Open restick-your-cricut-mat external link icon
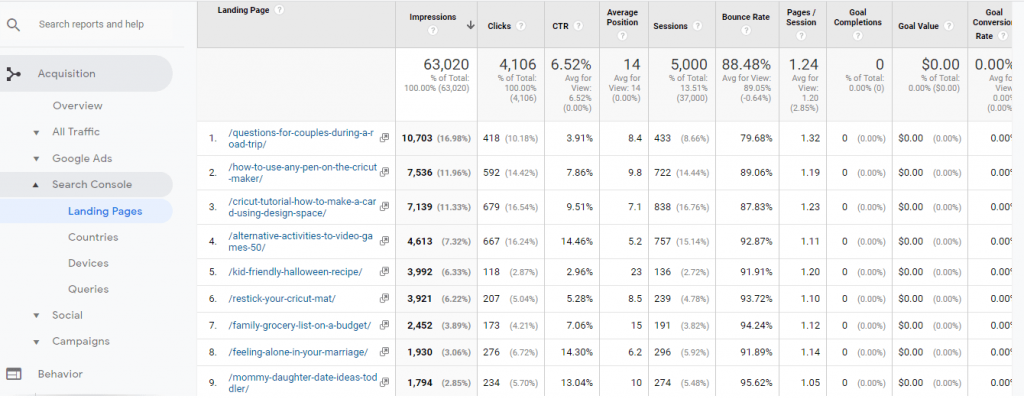The height and width of the screenshot is (399, 1024). 384,298
